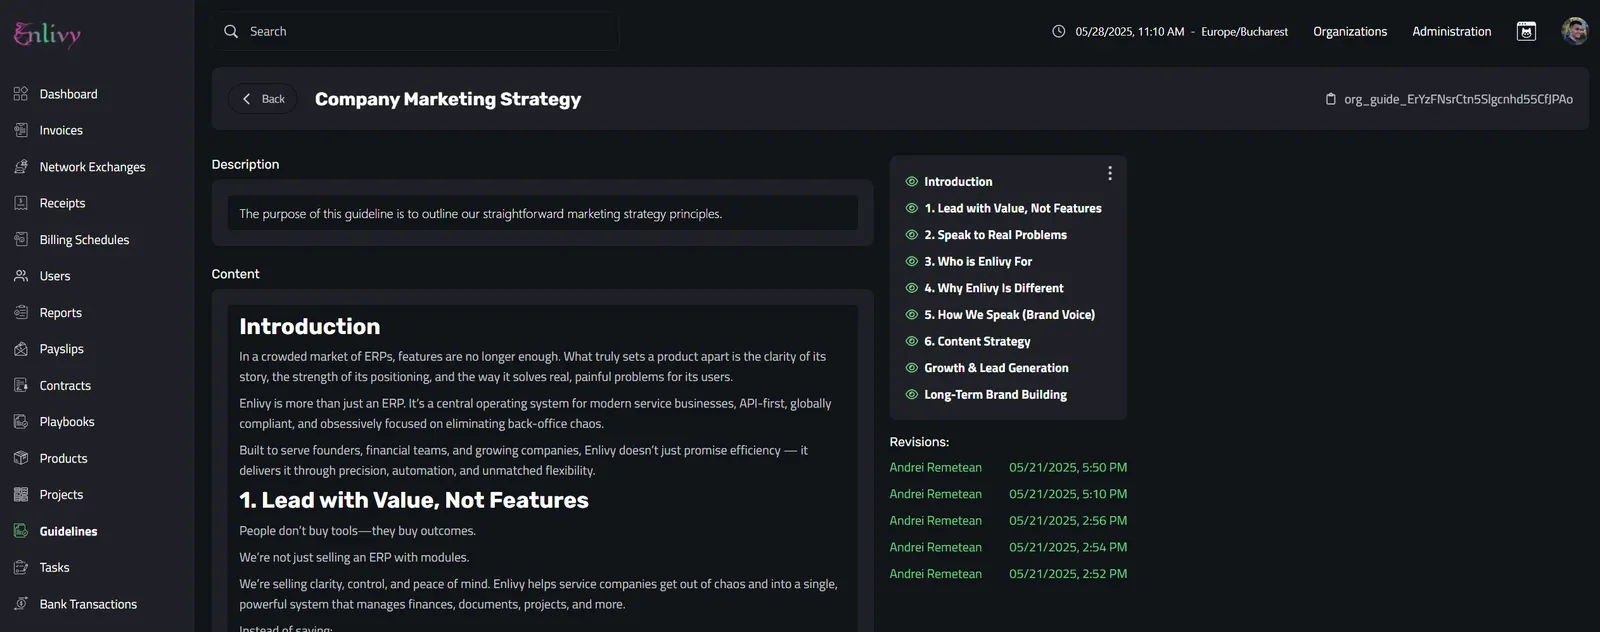The width and height of the screenshot is (1600, 632).
Task: Open the three-dot outline options menu
Action: 1110,173
